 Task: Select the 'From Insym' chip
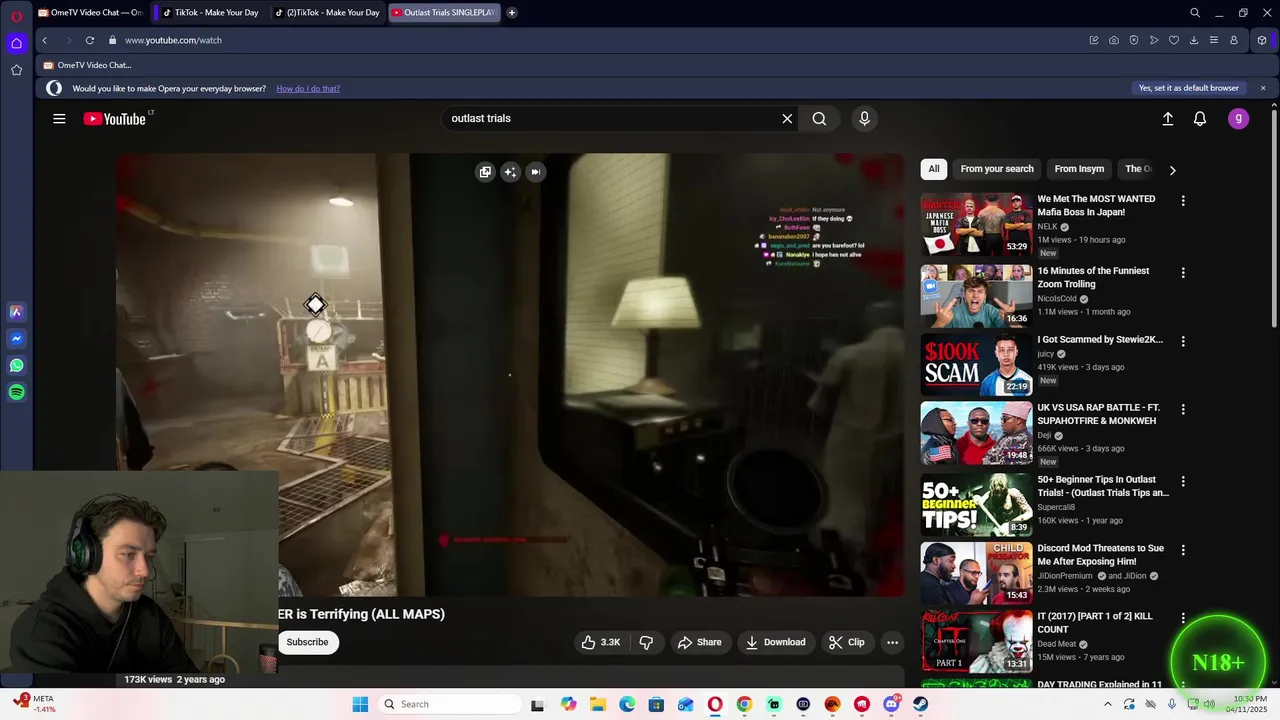(x=1079, y=169)
